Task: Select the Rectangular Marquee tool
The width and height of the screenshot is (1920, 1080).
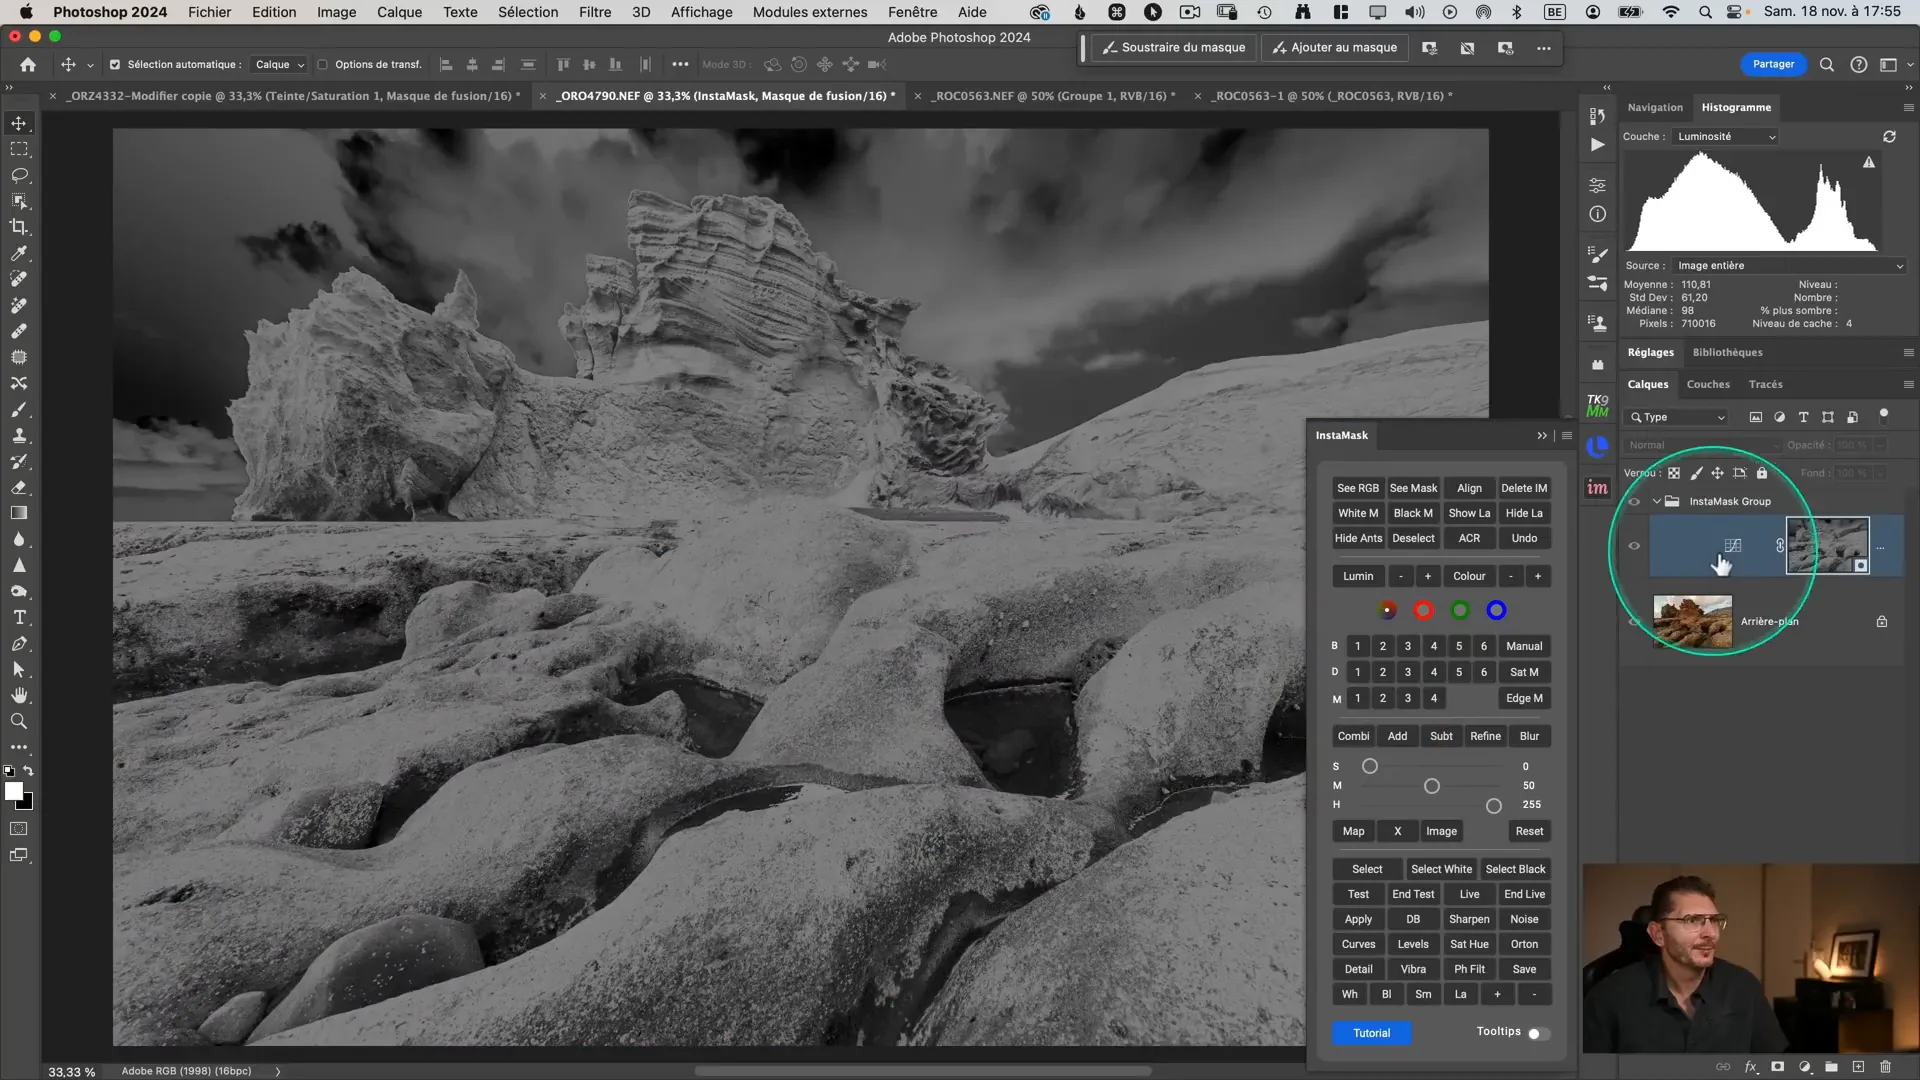Action: pyautogui.click(x=19, y=149)
